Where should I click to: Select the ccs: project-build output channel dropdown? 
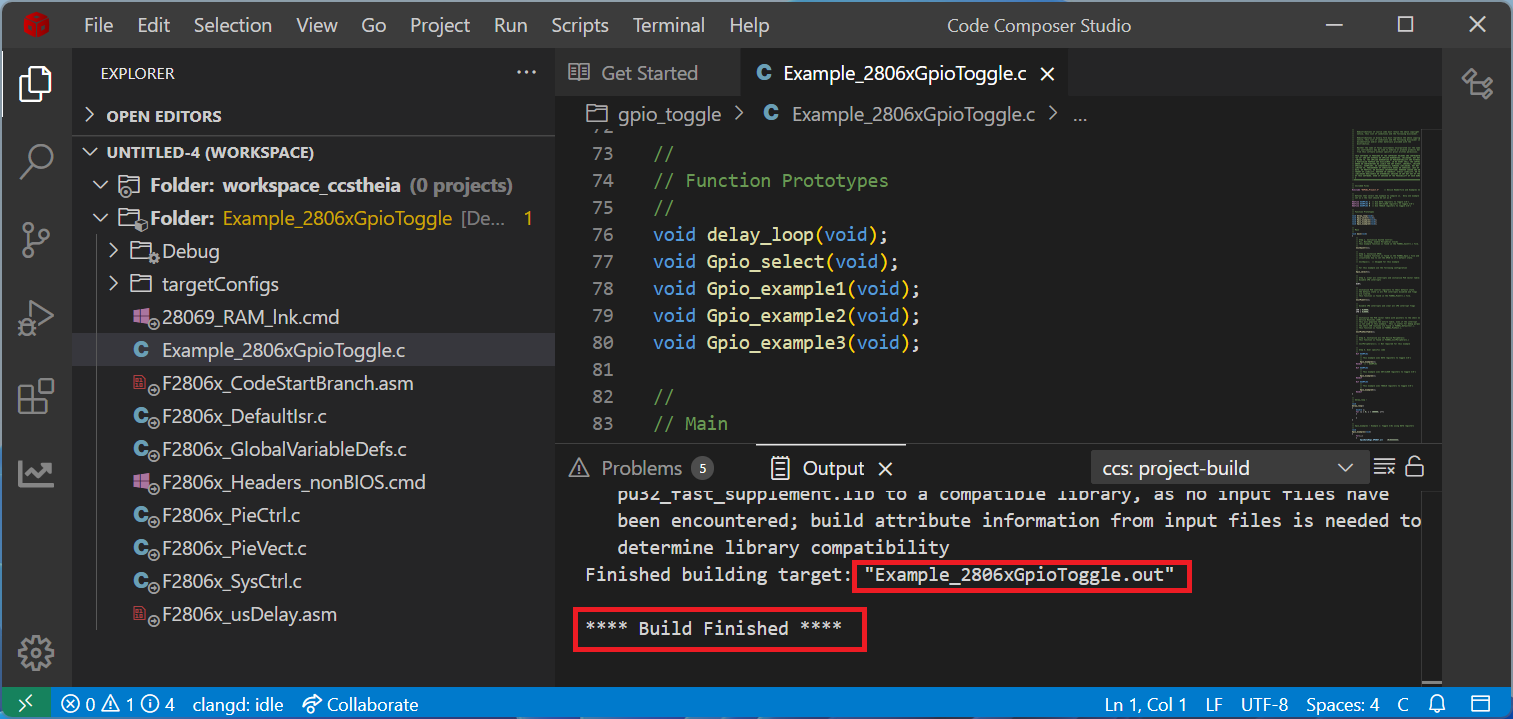tap(1228, 468)
